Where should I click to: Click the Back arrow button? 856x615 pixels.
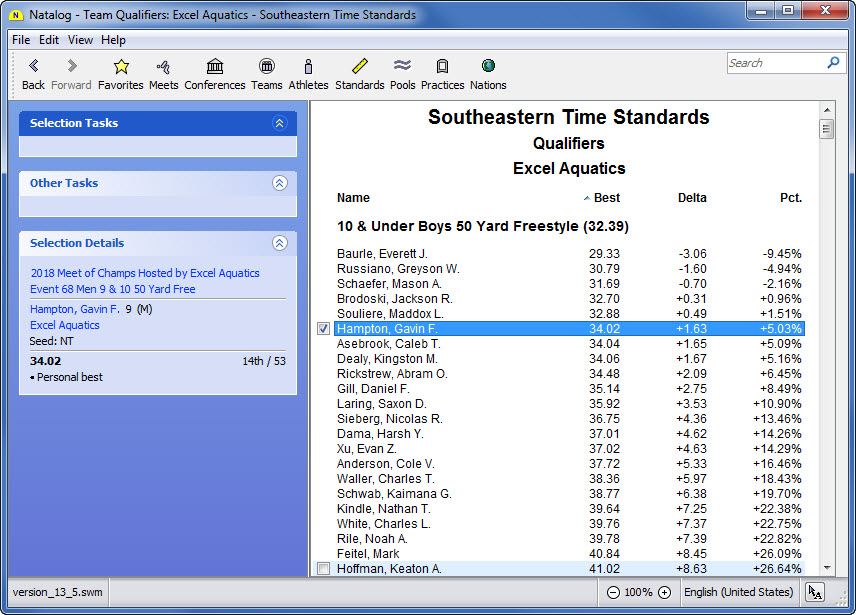coord(33,67)
